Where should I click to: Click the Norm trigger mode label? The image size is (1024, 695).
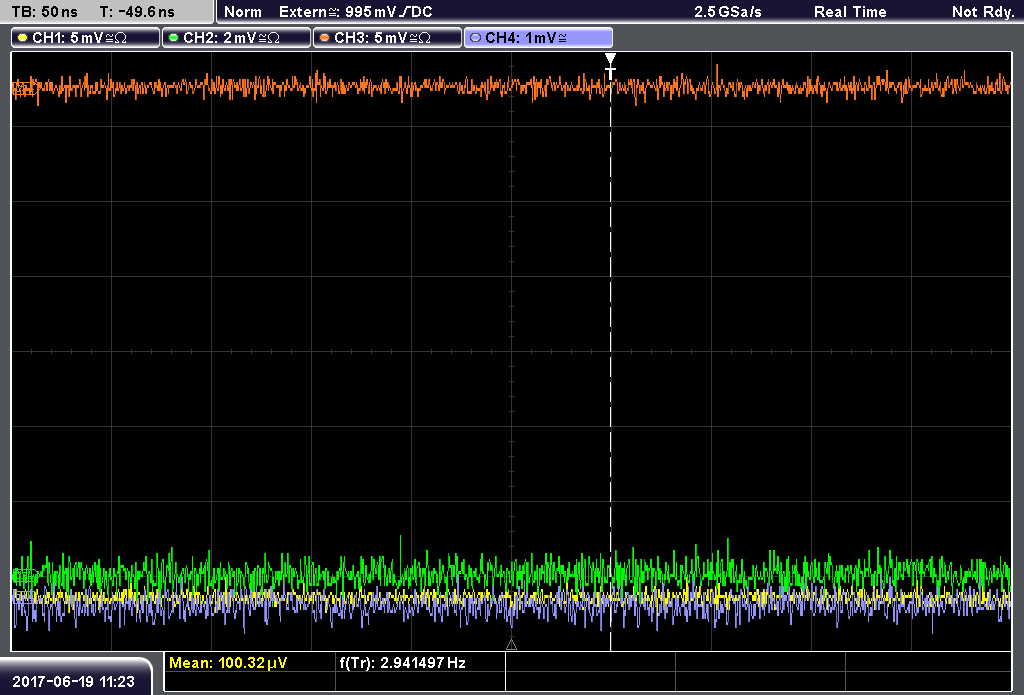coord(242,12)
